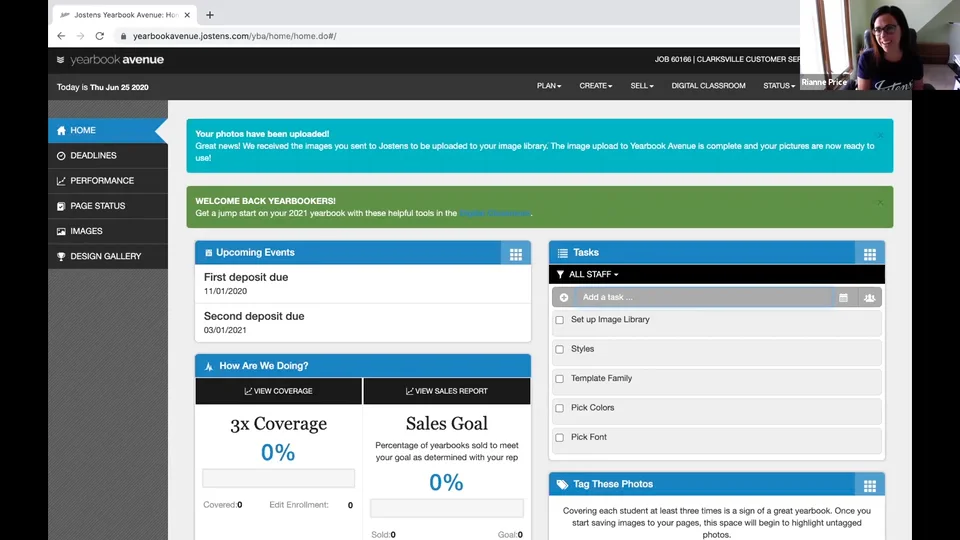The height and width of the screenshot is (540, 960).
Task: Click the Tasks panel grid icon
Action: tap(869, 254)
